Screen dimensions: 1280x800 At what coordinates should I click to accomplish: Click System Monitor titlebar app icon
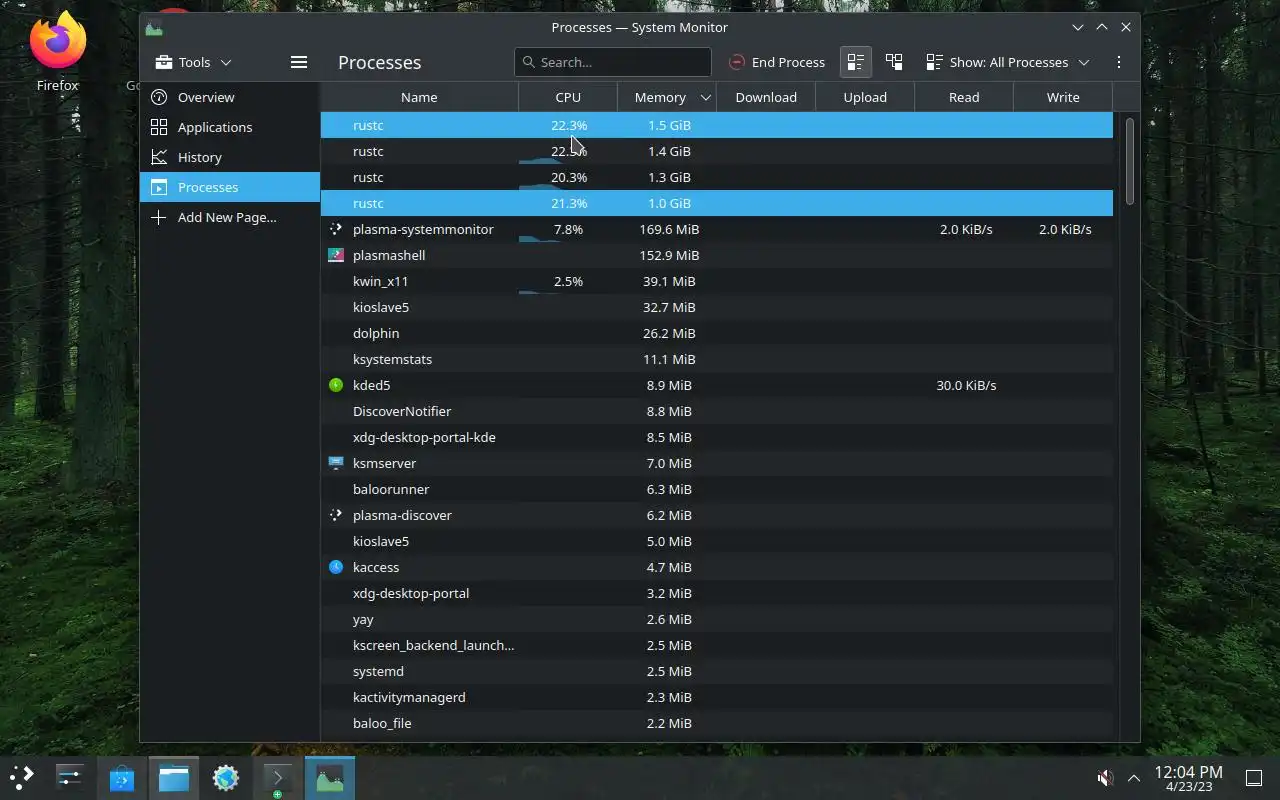tap(154, 27)
